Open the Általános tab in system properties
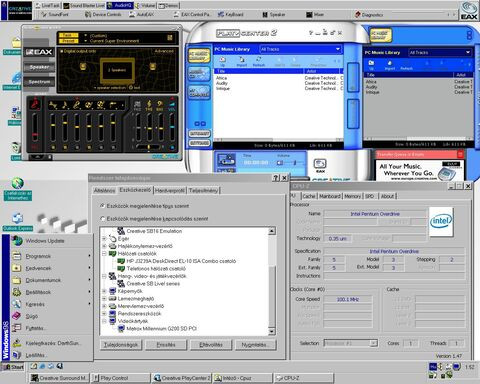Screen dimensions: 480x384 pos(104,190)
